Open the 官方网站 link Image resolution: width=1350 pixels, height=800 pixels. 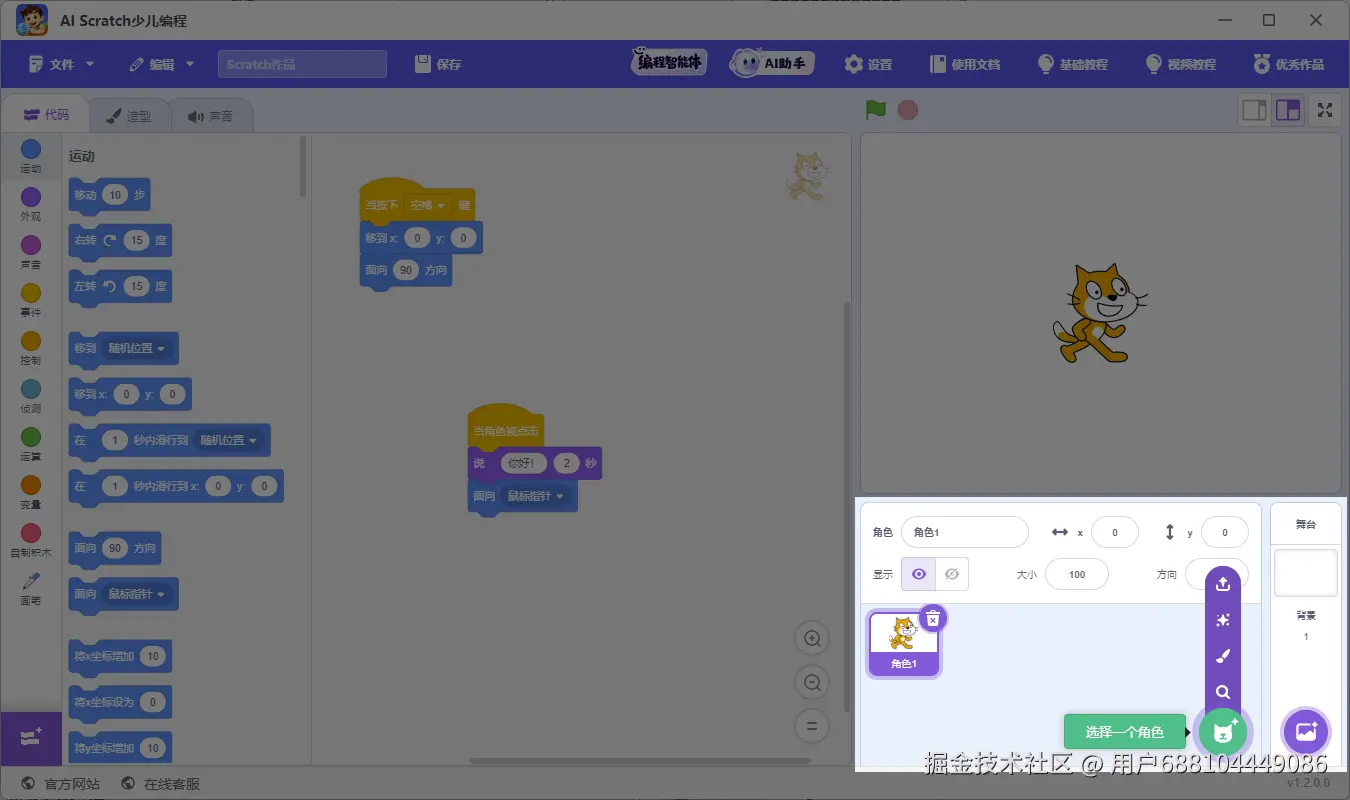(x=60, y=784)
